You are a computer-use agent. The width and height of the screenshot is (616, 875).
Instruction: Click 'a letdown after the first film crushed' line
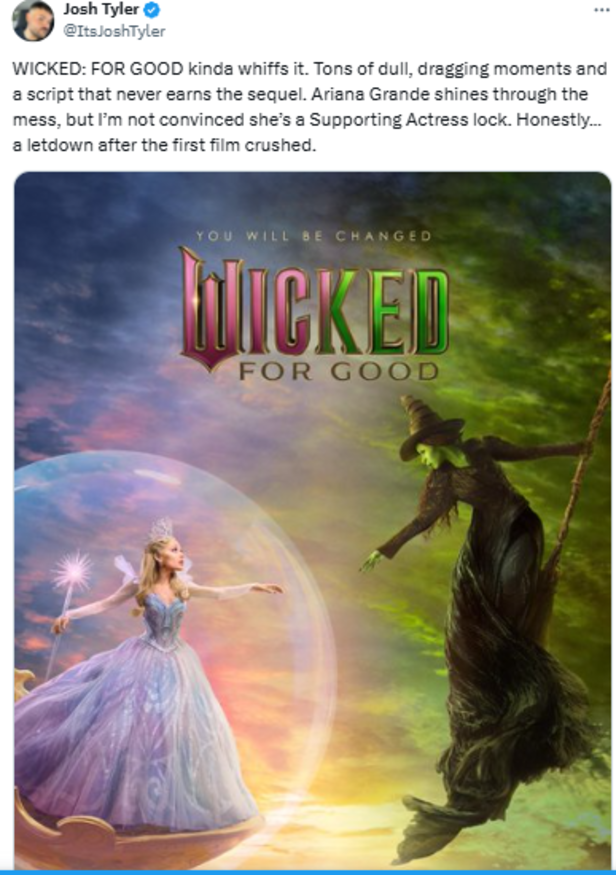click(163, 145)
